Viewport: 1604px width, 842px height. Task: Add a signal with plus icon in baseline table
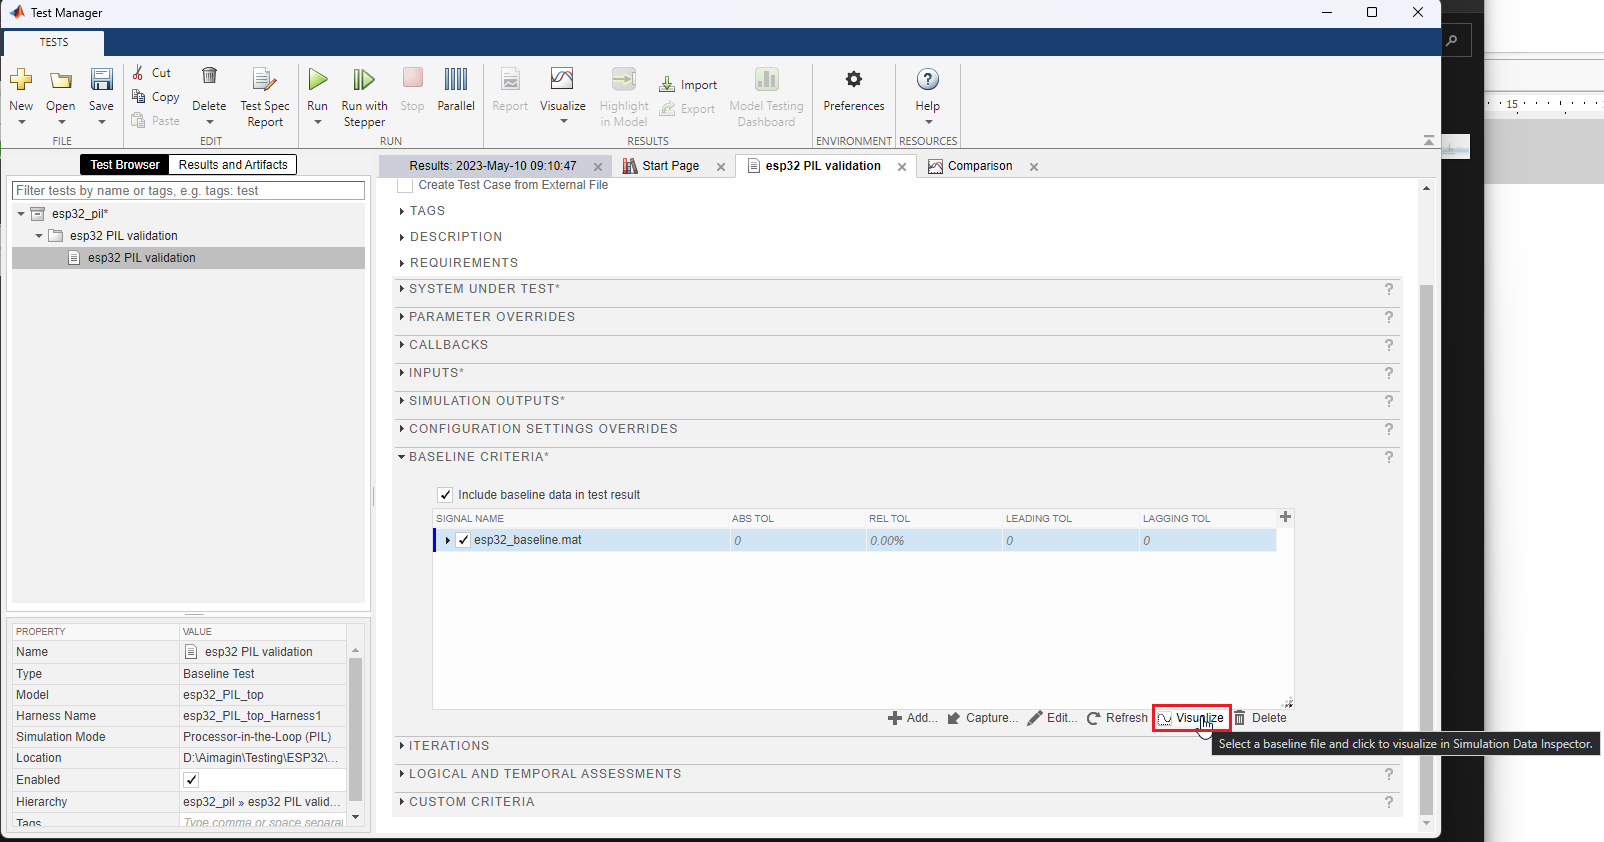1285,517
